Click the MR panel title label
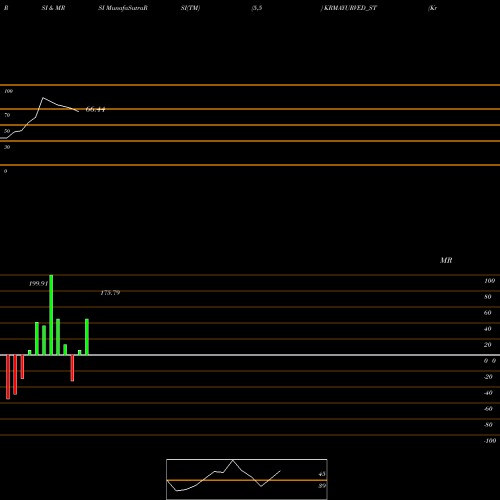The image size is (500, 500). (x=446, y=260)
